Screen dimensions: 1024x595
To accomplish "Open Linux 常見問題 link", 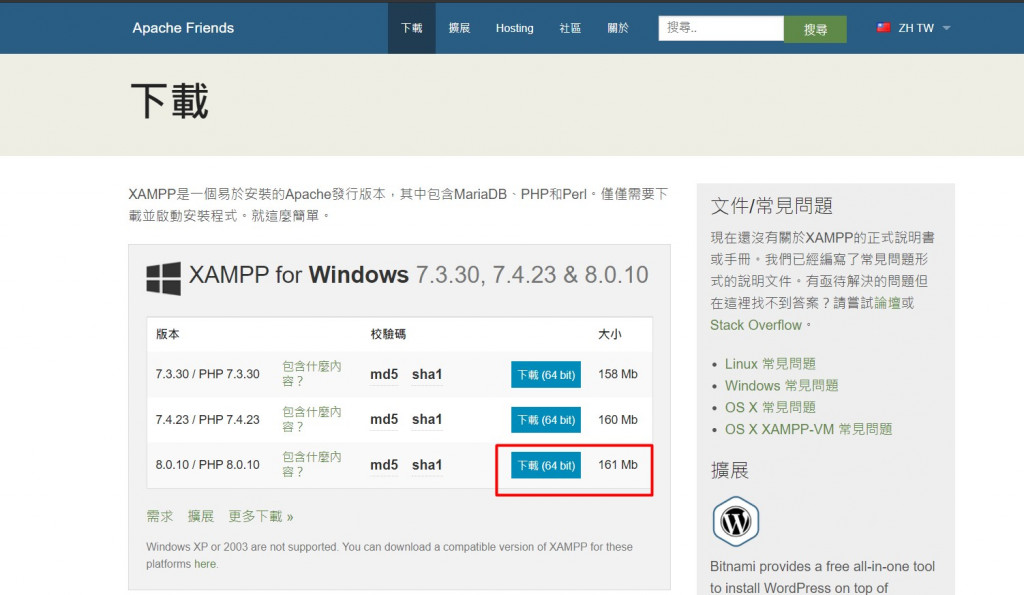I will 770,364.
